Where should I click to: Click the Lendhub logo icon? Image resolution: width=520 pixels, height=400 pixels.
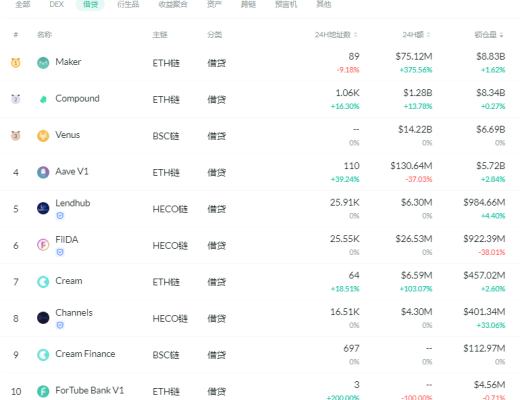43,209
